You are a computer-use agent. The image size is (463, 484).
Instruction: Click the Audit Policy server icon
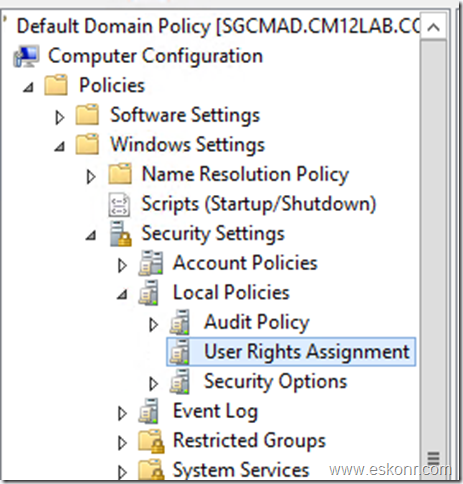click(x=180, y=322)
